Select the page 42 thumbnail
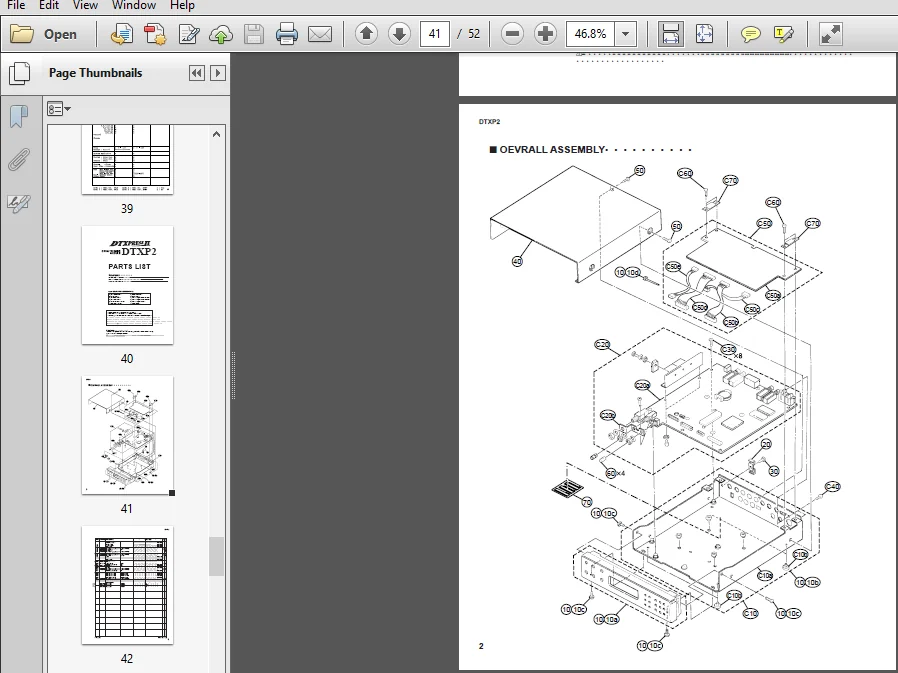Viewport: 898px width, 673px height. tap(127, 585)
